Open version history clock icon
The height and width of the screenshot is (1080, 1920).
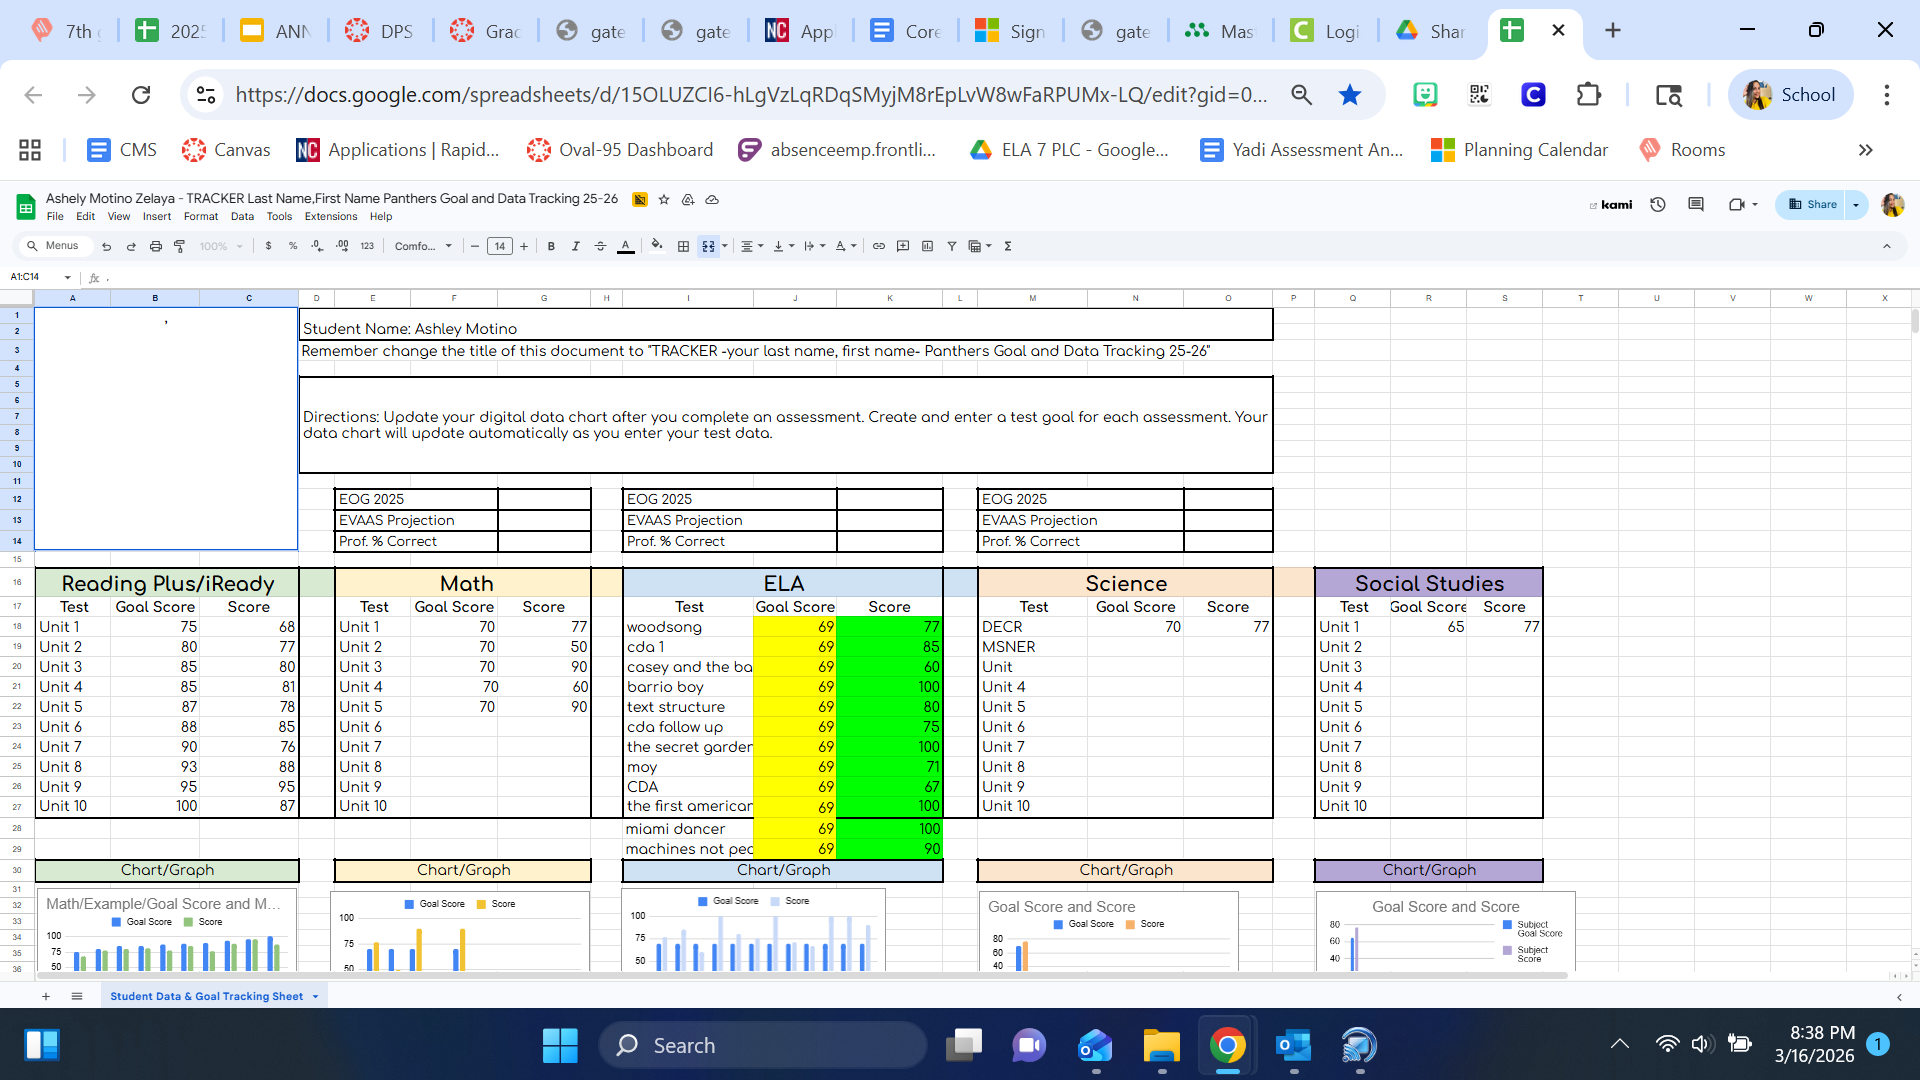click(x=1658, y=204)
